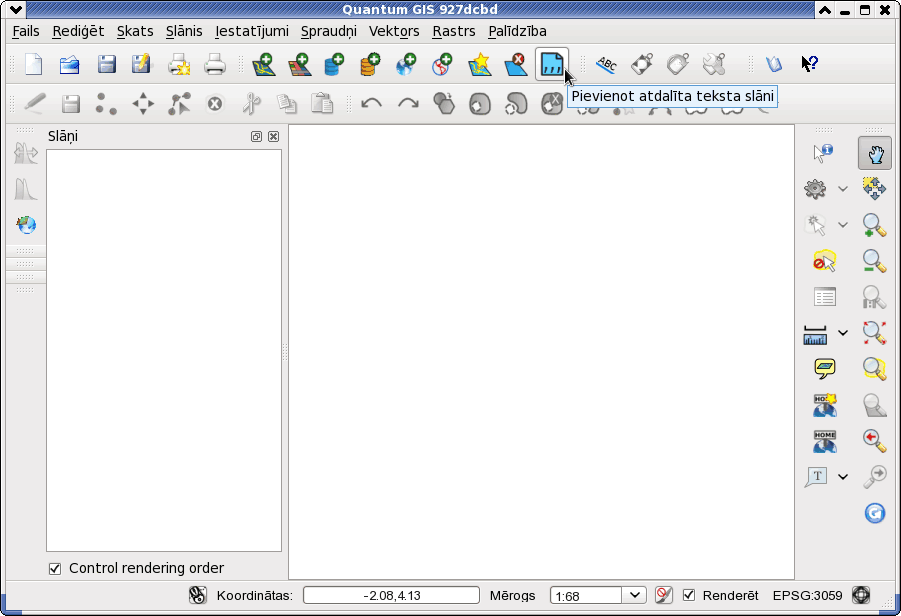Expand the Mērogs scale dropdown arrow

tap(634, 595)
